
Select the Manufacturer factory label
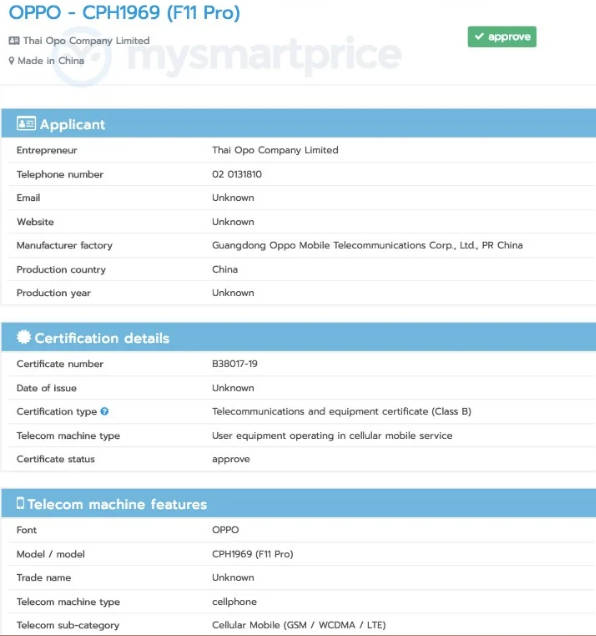click(64, 245)
